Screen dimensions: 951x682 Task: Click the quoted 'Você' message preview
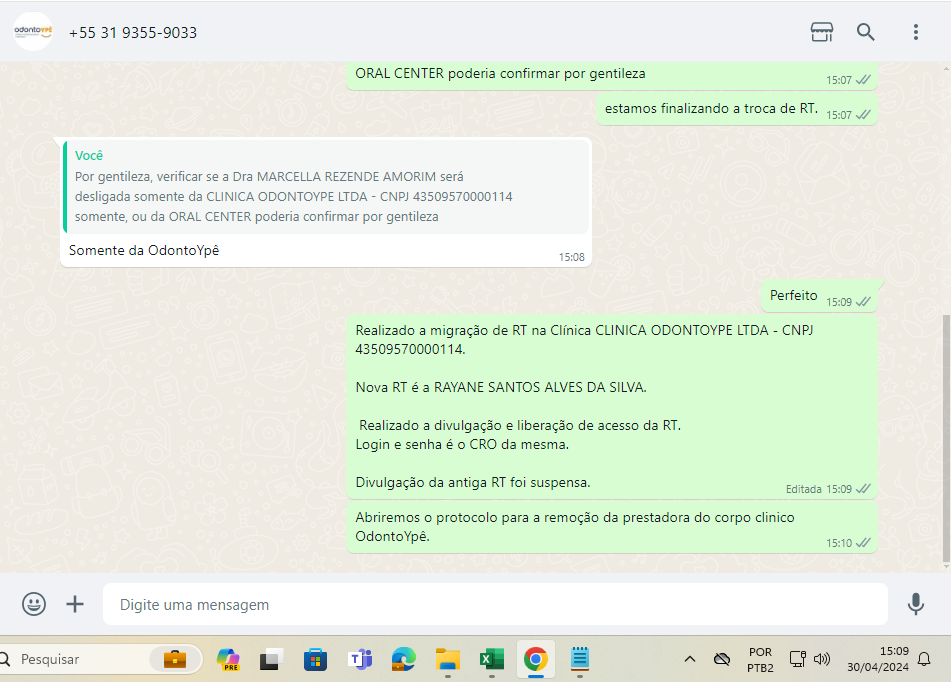pyautogui.click(x=326, y=186)
